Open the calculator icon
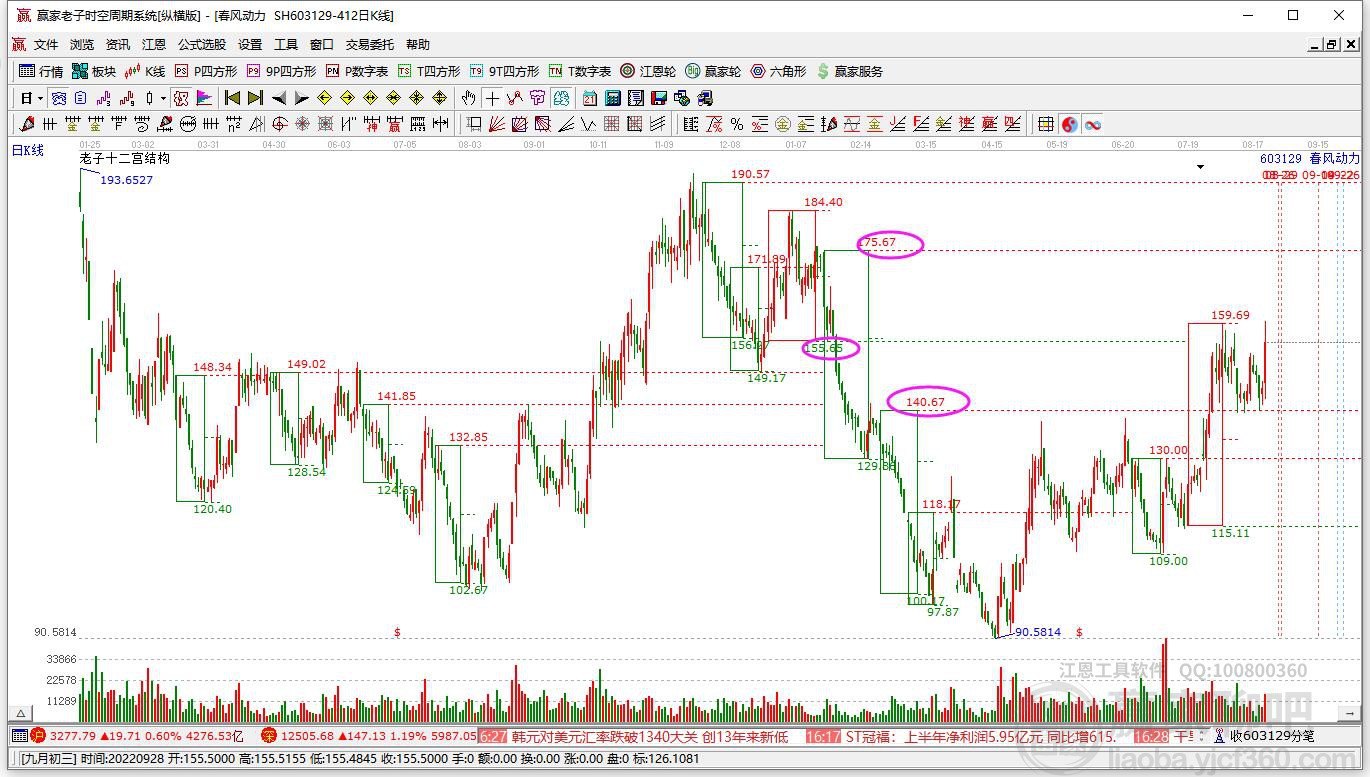1370x777 pixels. click(612, 98)
